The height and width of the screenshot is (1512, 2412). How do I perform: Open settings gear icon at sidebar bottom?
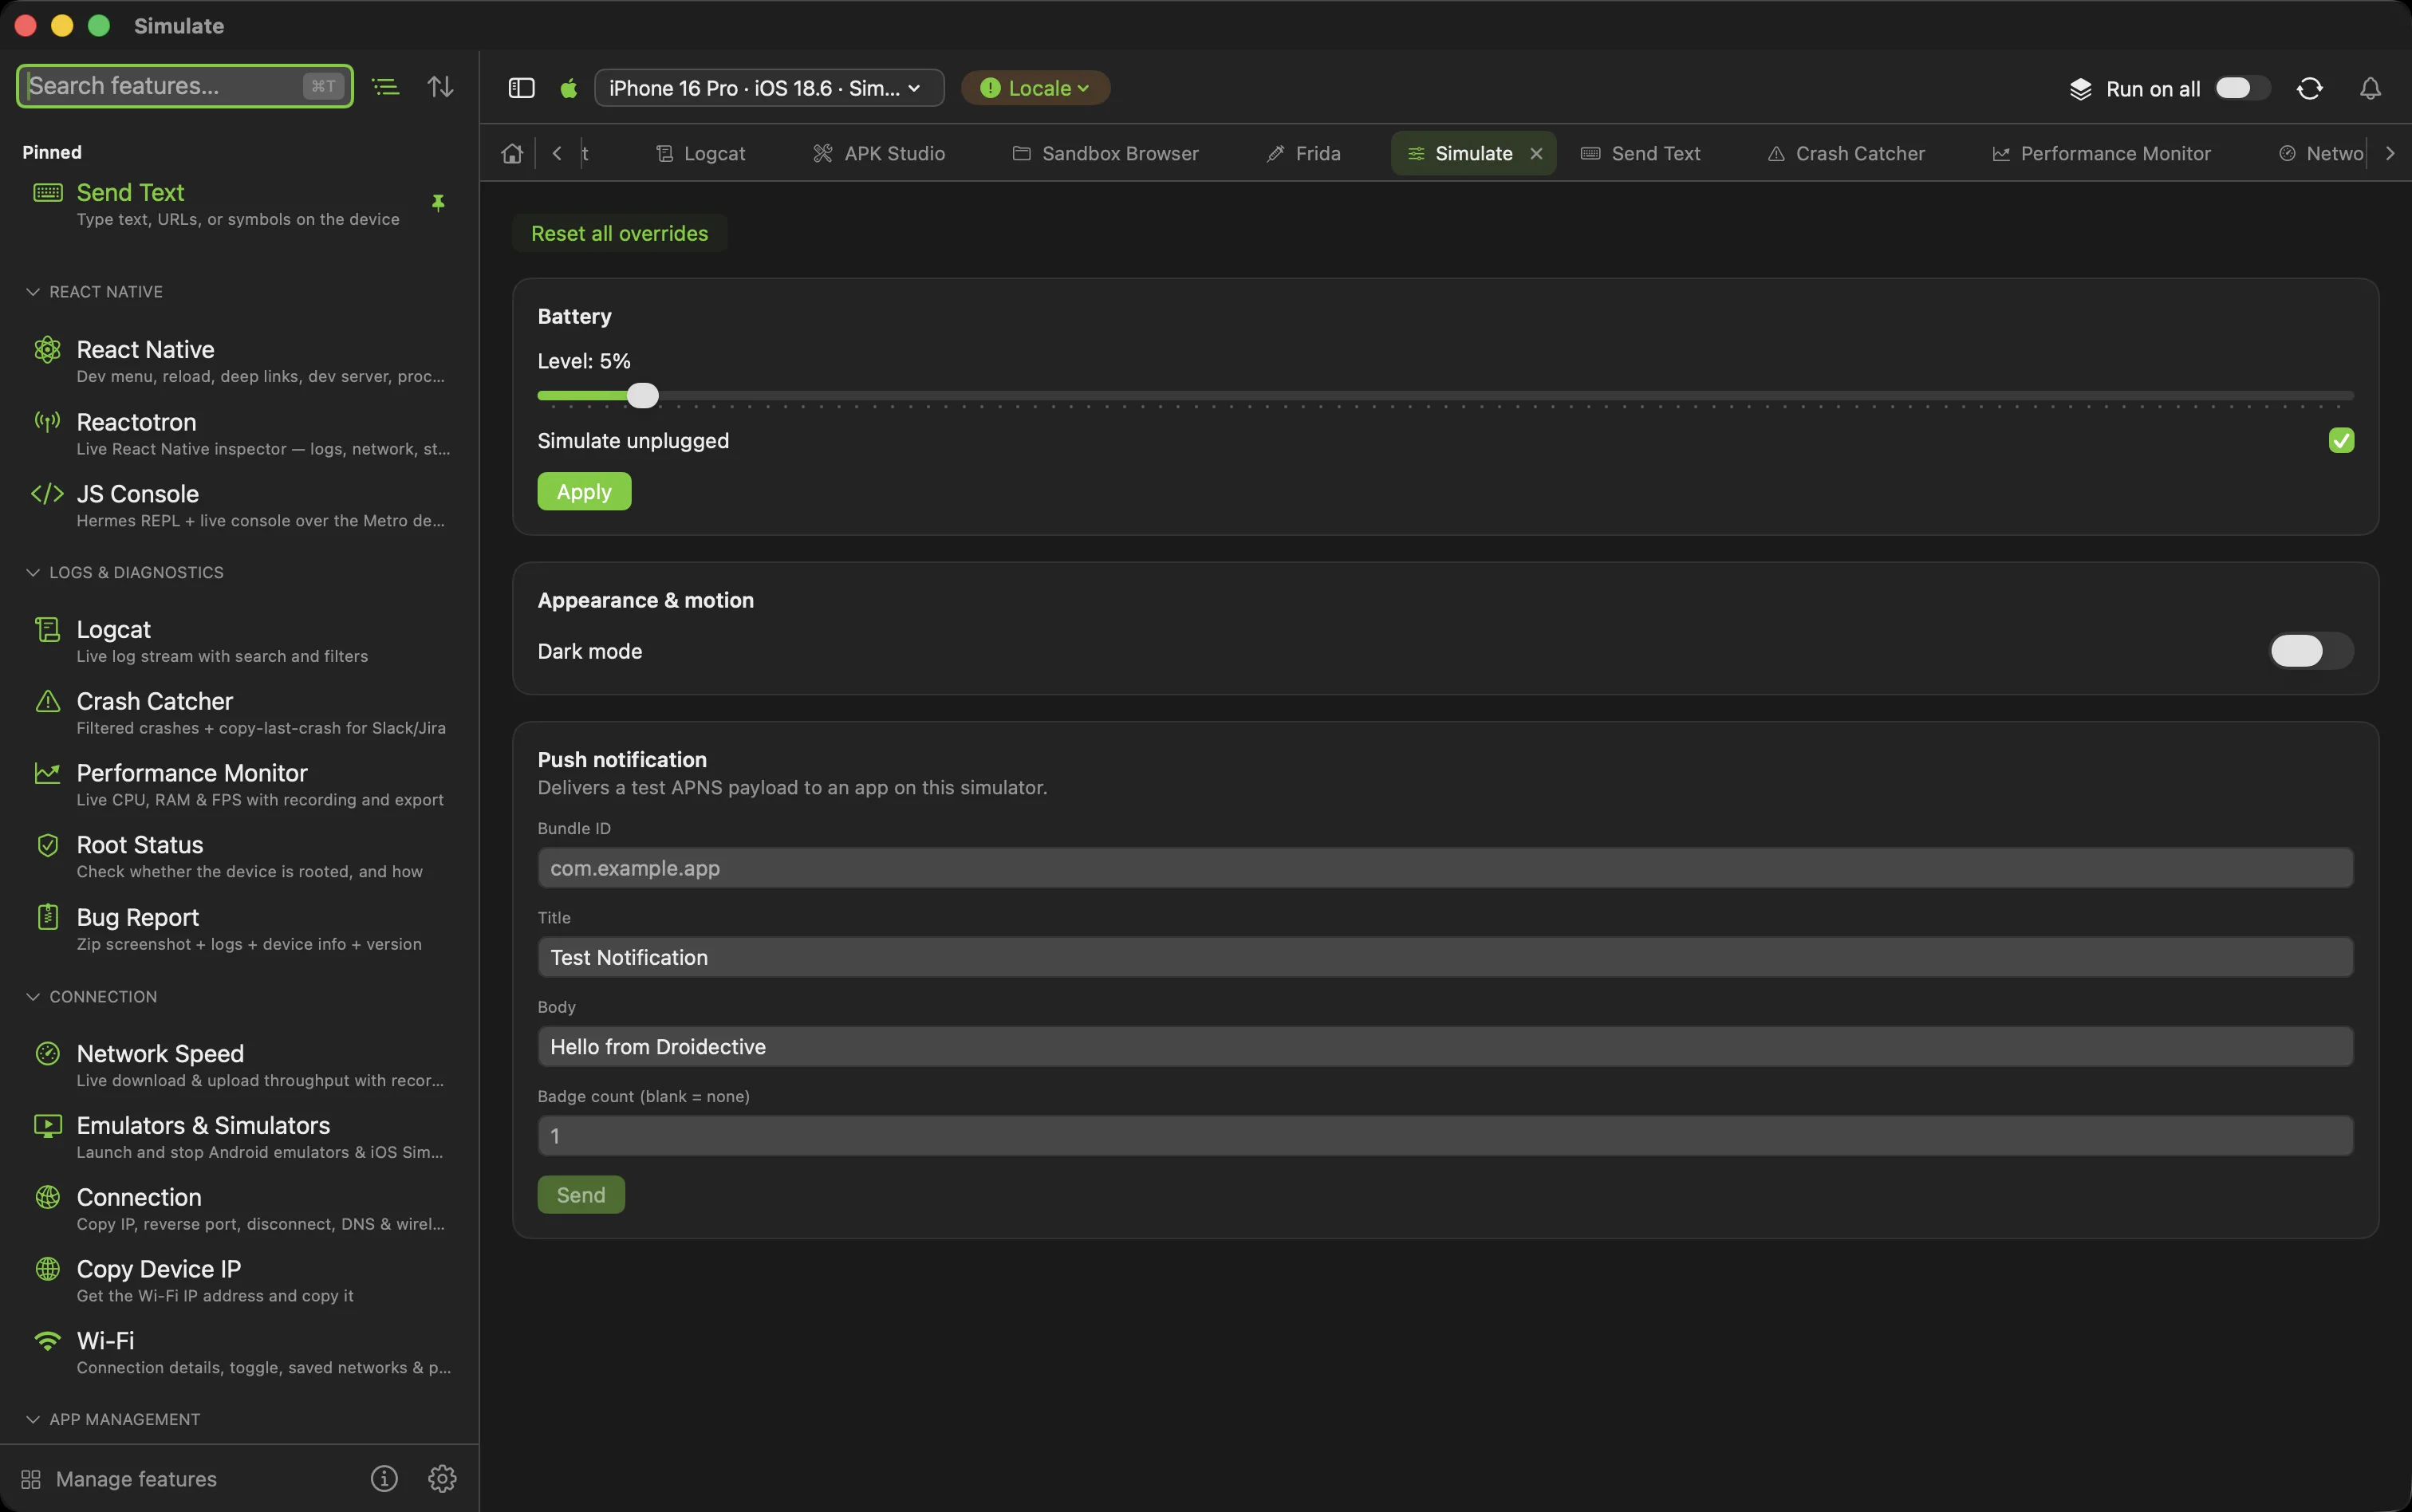442,1478
